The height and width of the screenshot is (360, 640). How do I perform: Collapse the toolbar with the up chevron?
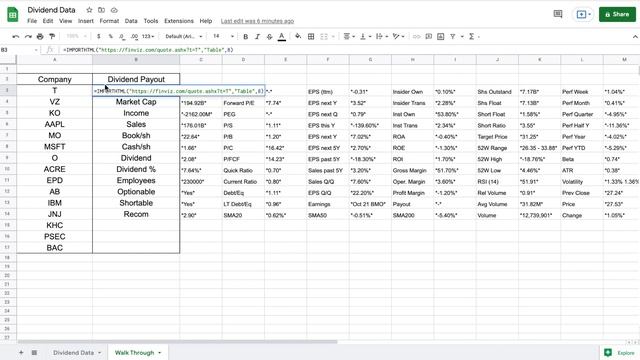point(635,37)
